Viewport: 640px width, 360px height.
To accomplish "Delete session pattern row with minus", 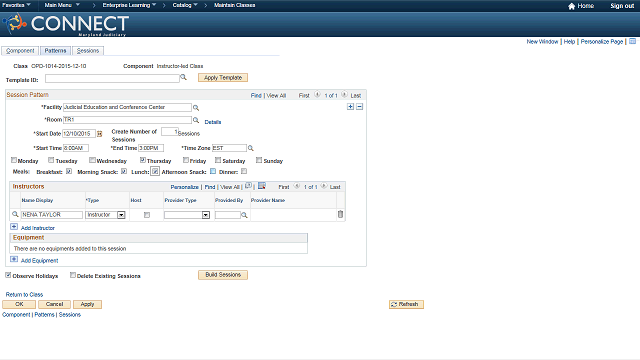I will pos(360,107).
